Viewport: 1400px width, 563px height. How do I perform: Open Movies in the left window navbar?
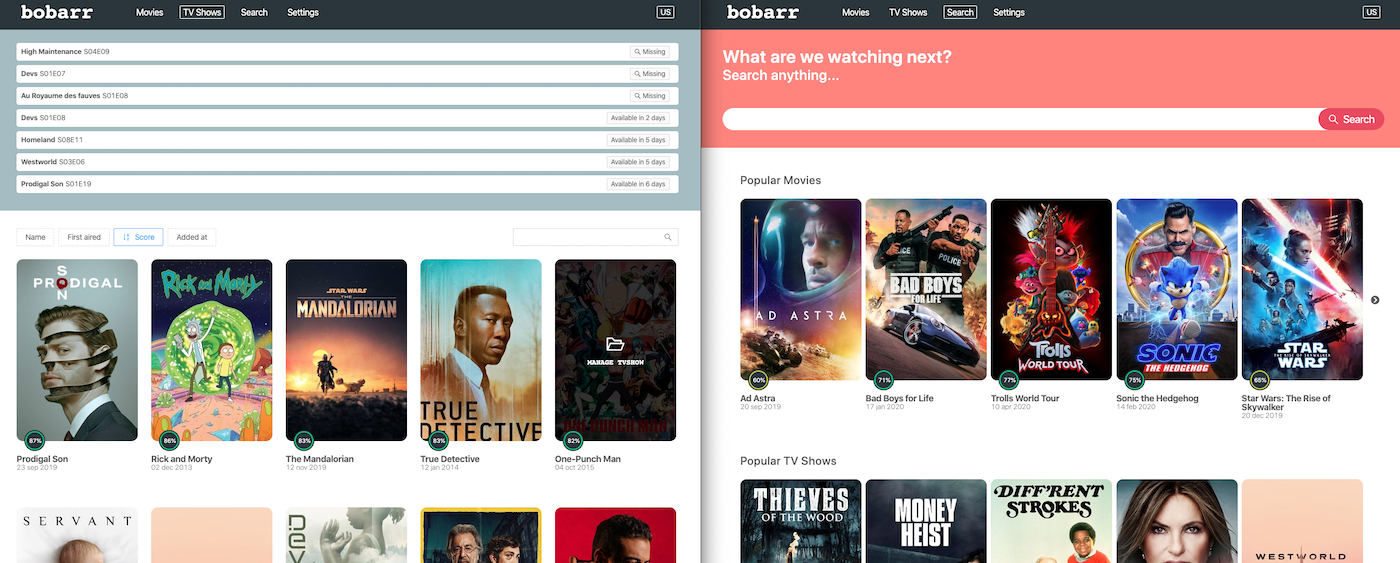coord(150,13)
